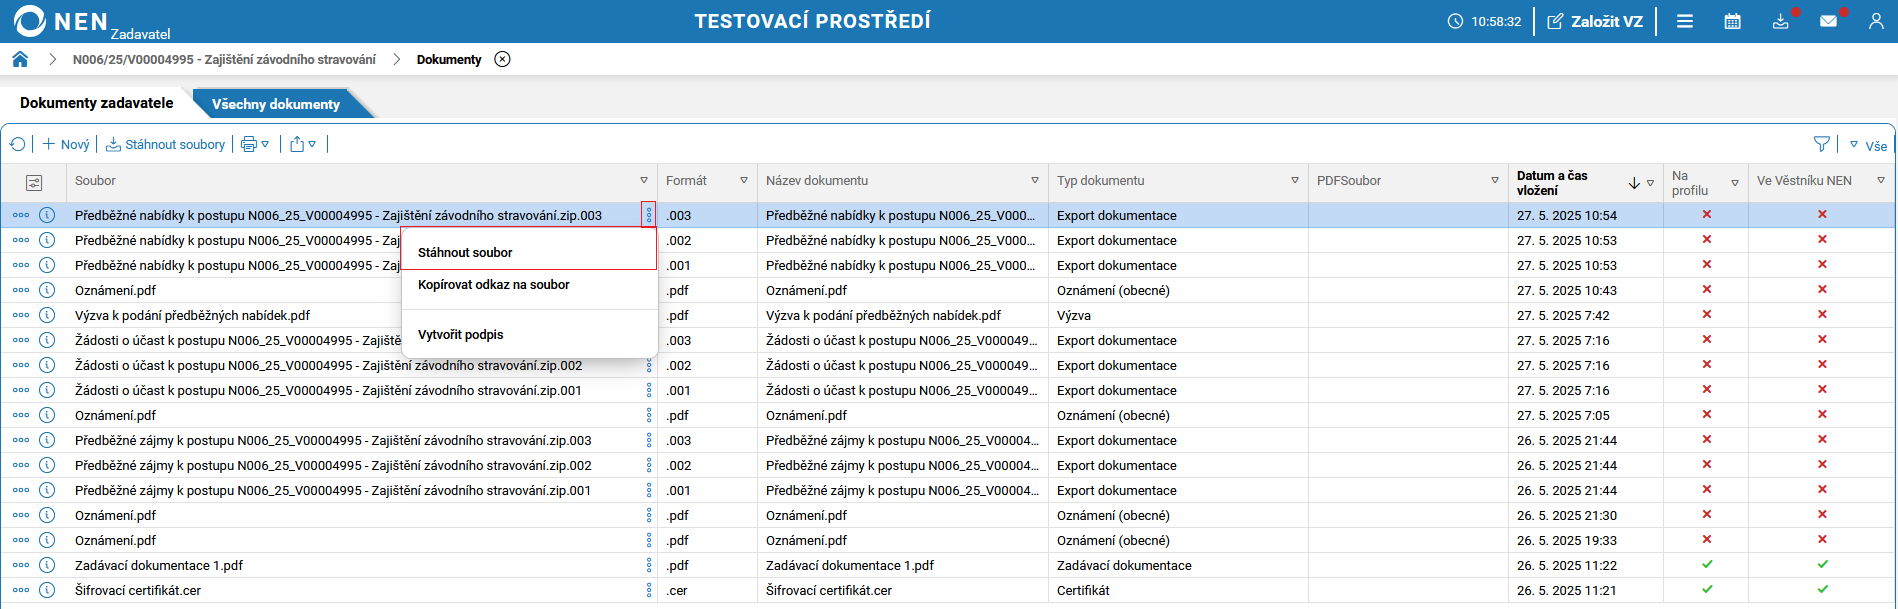Open the Formát column filter dropdown
Viewport: 1898px width, 609px height.
pyautogui.click(x=744, y=181)
